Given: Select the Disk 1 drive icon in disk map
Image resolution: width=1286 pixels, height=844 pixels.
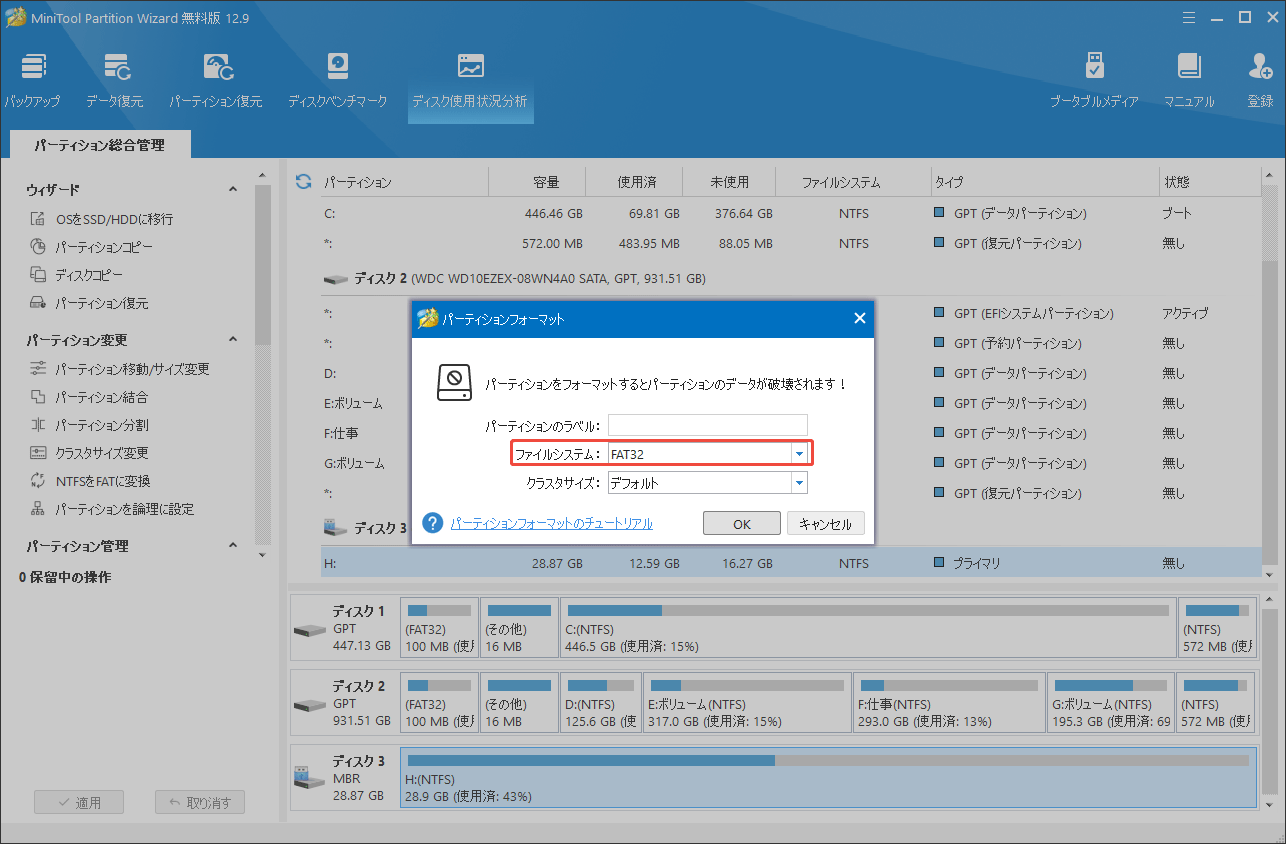Looking at the screenshot, I should [x=308, y=630].
